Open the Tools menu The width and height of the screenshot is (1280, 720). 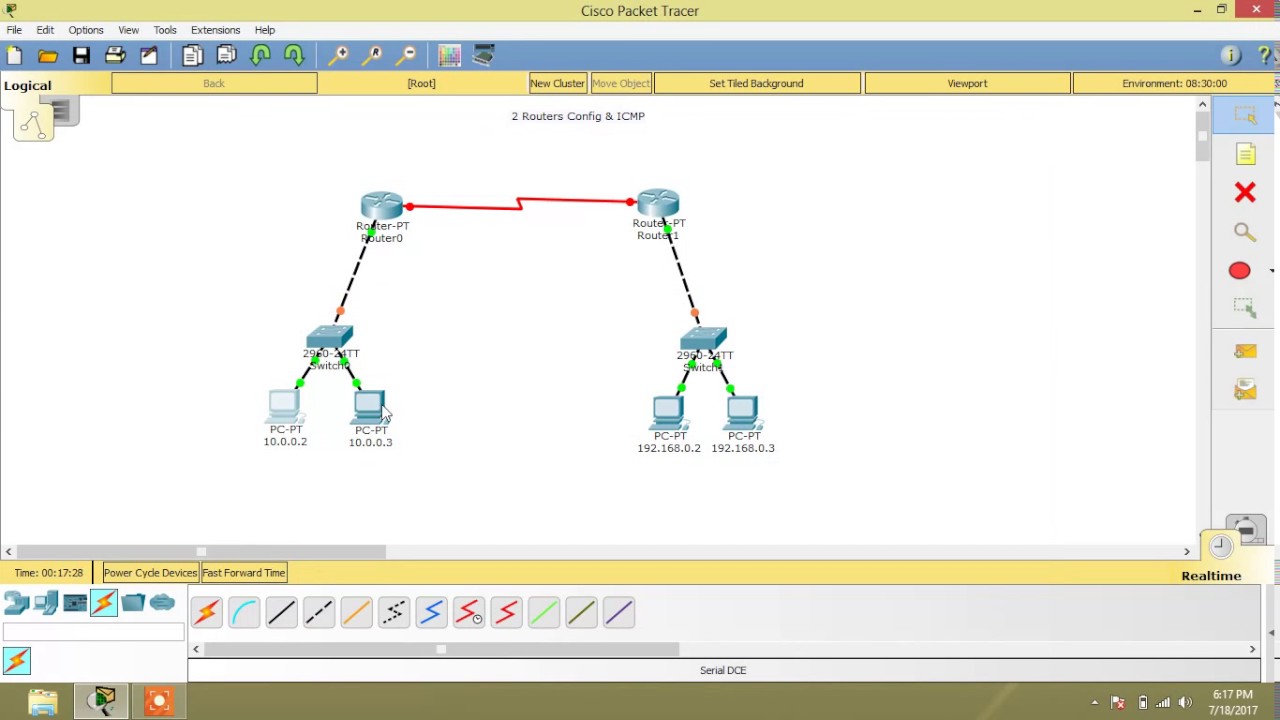coord(165,30)
